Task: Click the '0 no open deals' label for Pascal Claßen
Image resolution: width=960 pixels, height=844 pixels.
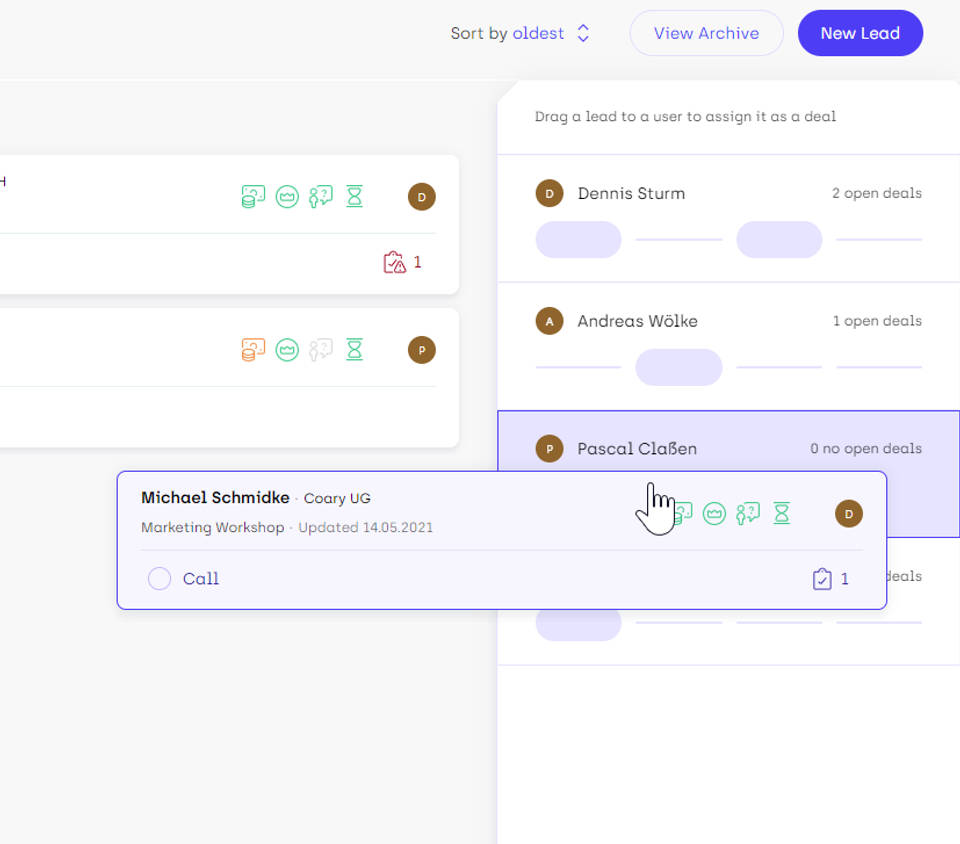Action: click(x=866, y=449)
